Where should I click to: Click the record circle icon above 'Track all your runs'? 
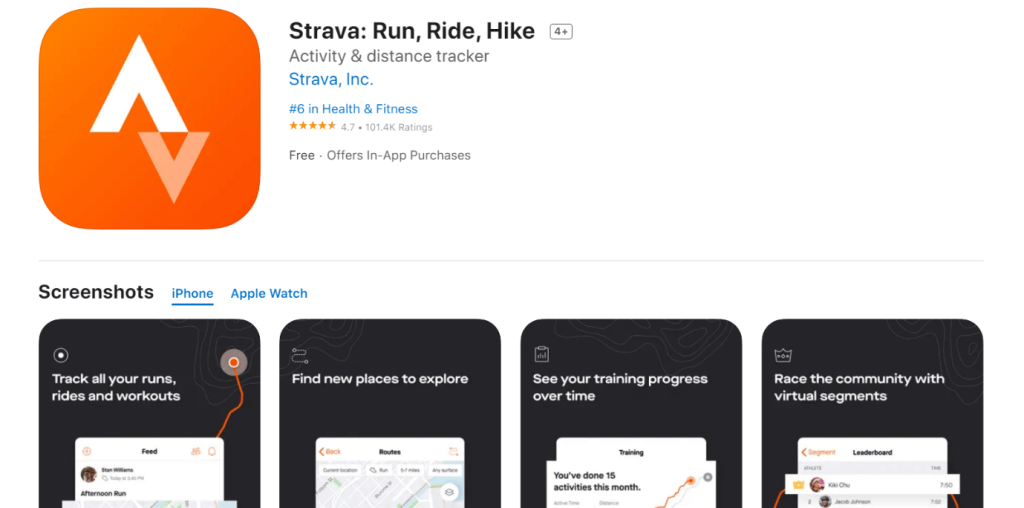(x=61, y=356)
